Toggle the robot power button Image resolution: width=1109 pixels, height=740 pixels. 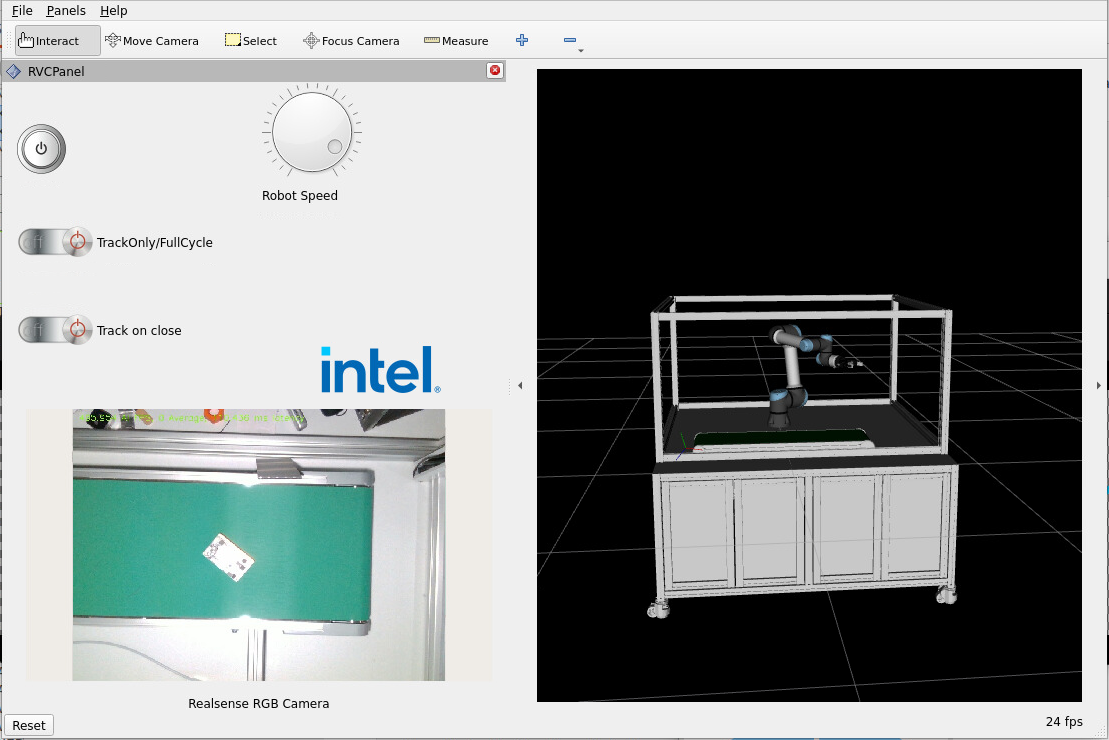[41, 148]
